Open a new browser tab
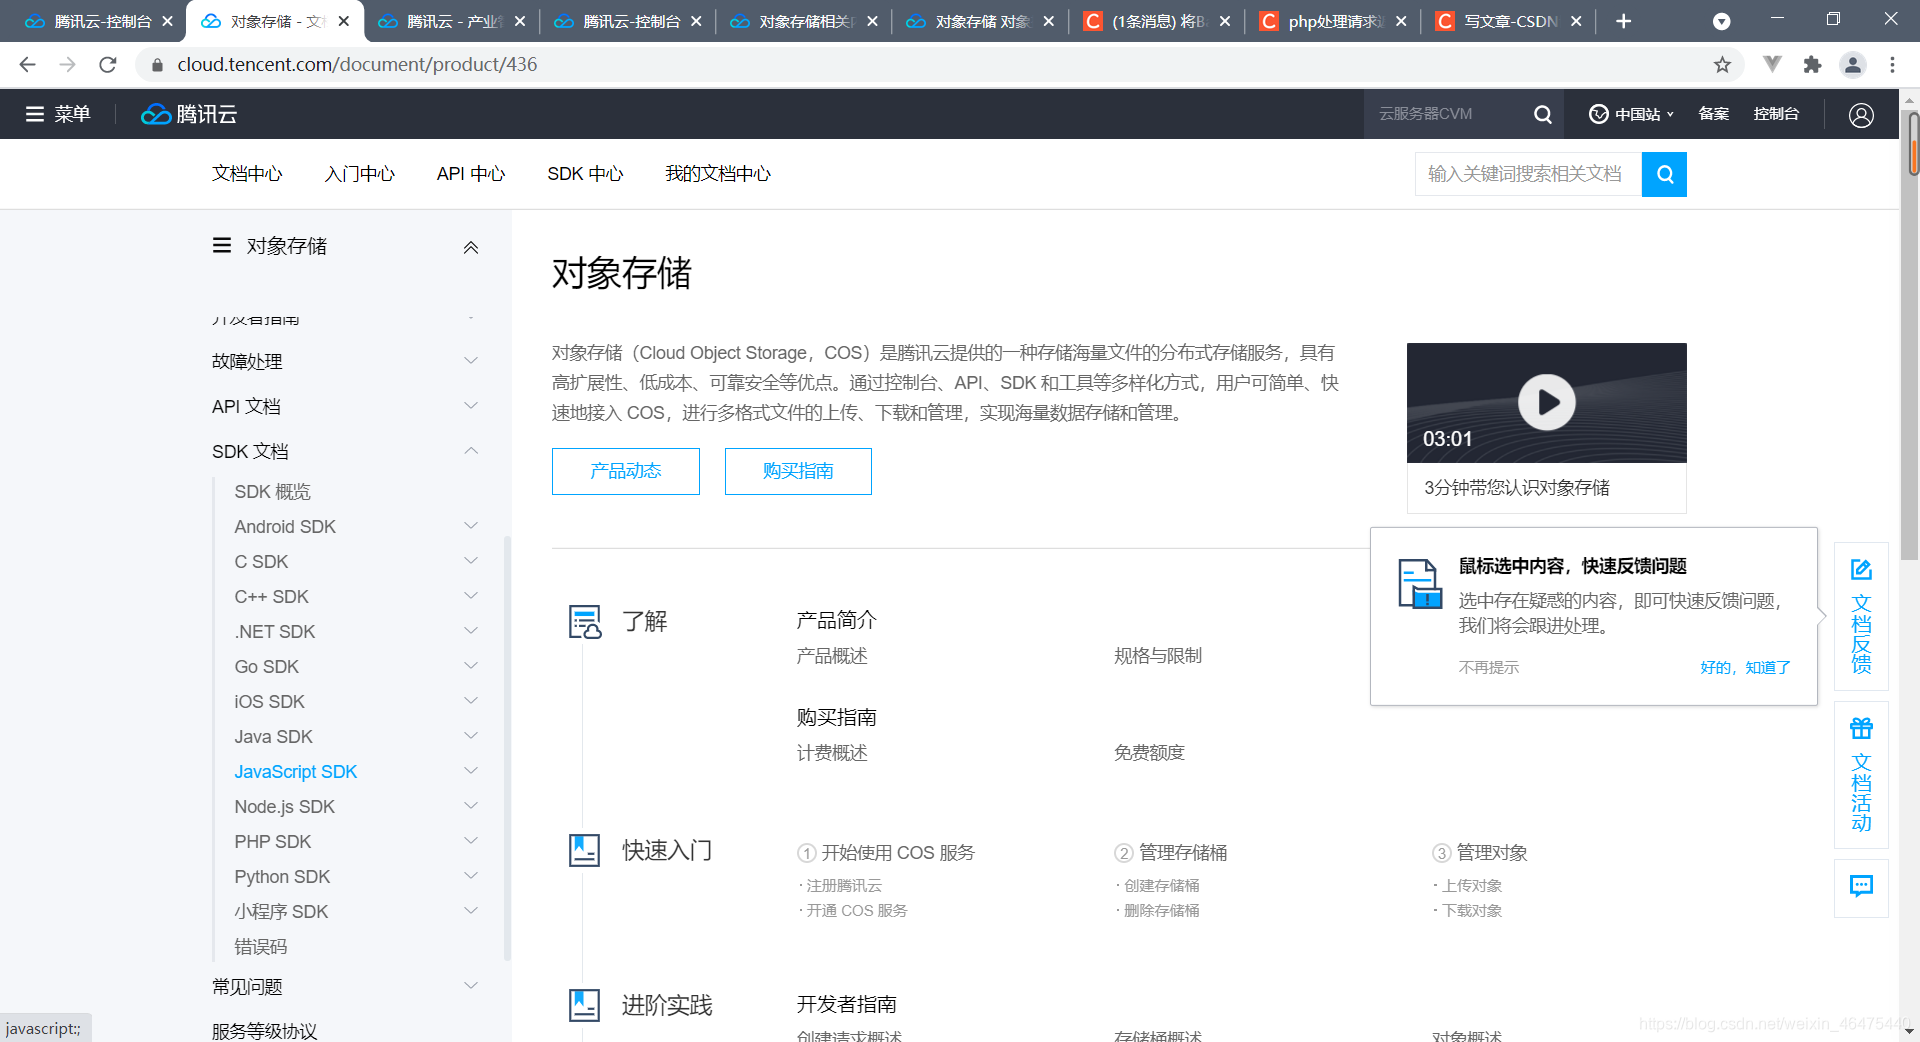 [1624, 21]
